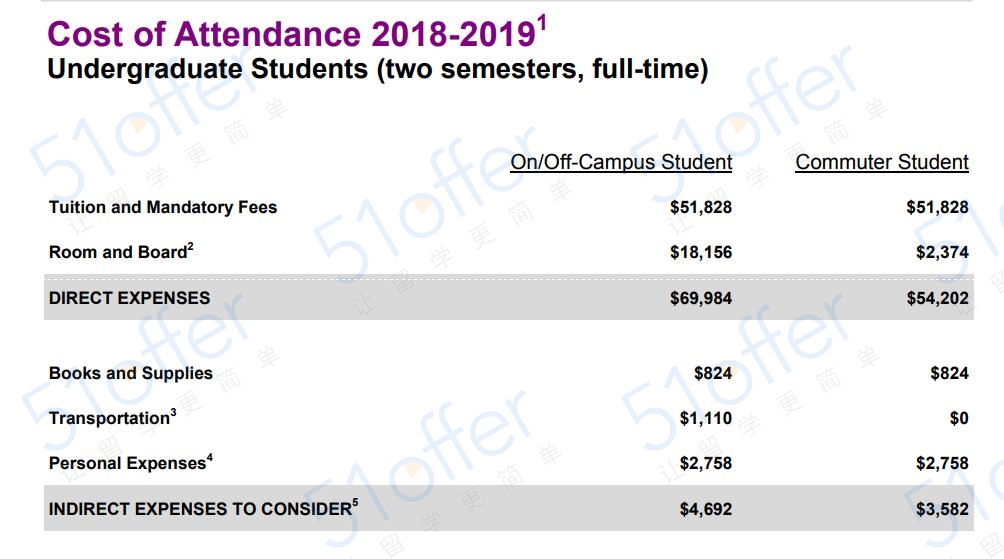Click the Commuter Student column header
Viewport: 1004px width, 559px height.
coord(882,162)
